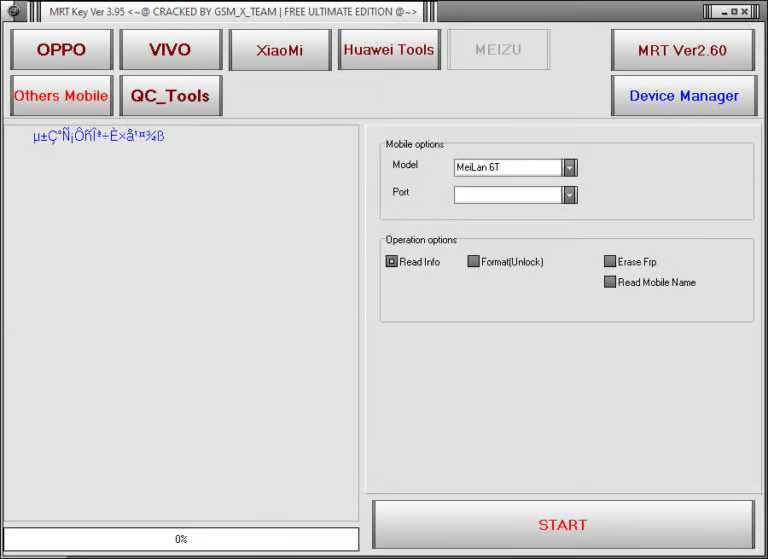The image size is (768, 559).
Task: Open Others Mobile section
Action: (x=61, y=96)
